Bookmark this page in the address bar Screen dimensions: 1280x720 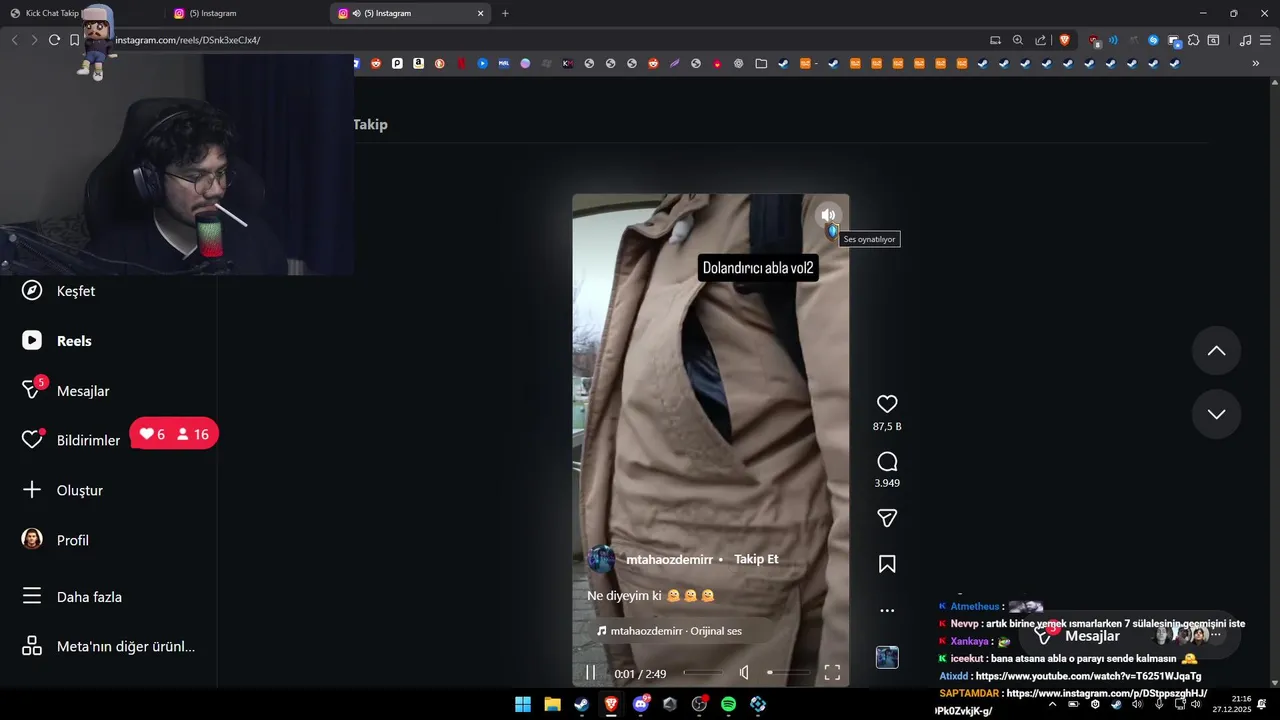74,40
